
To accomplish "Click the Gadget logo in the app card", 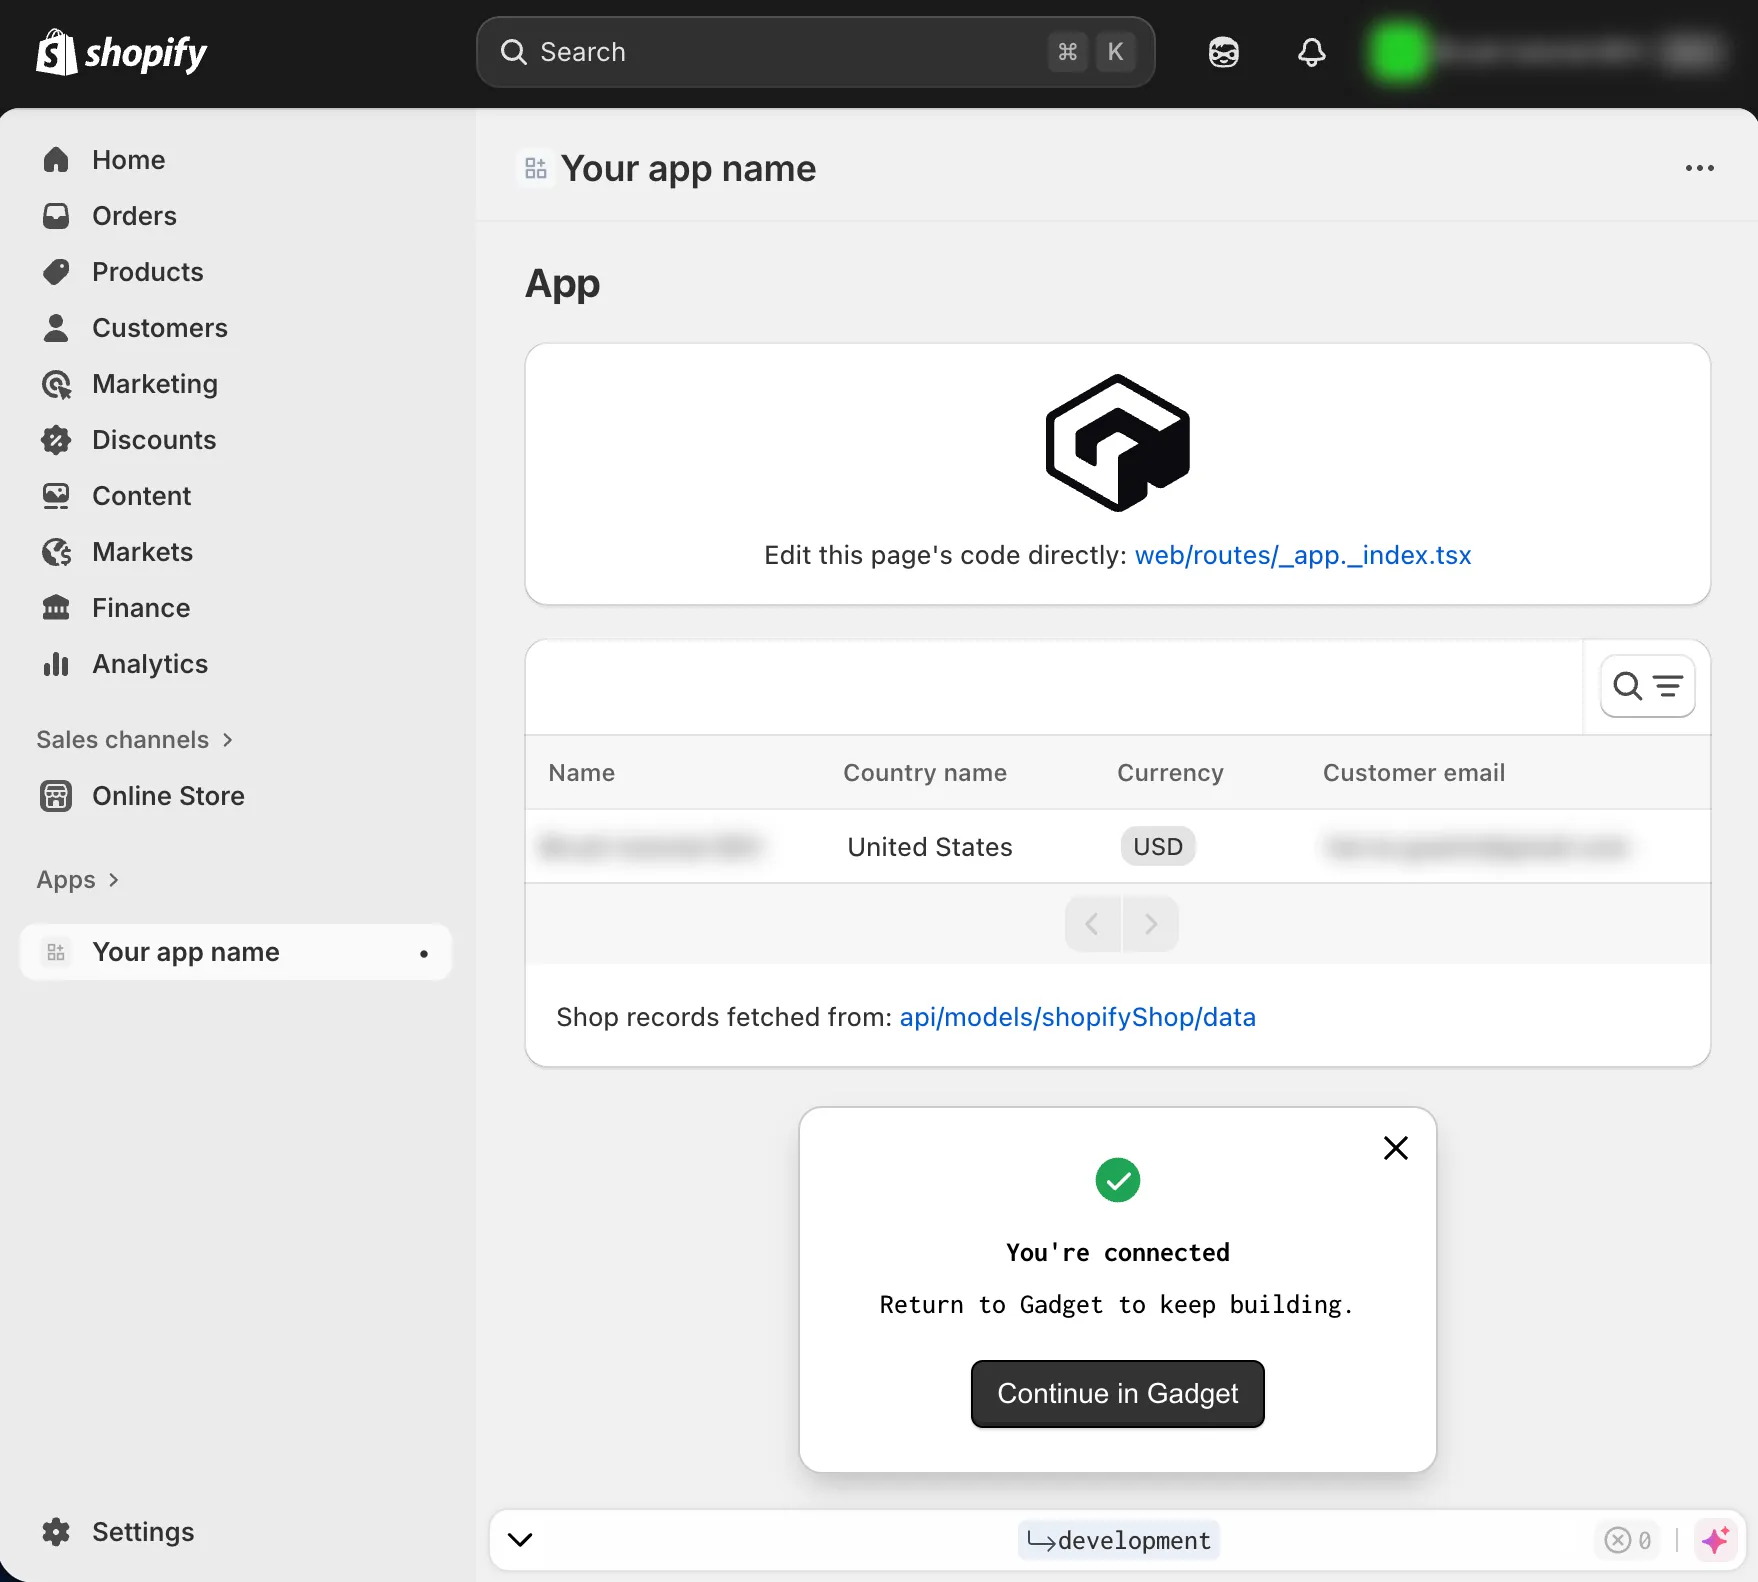I will (x=1117, y=443).
